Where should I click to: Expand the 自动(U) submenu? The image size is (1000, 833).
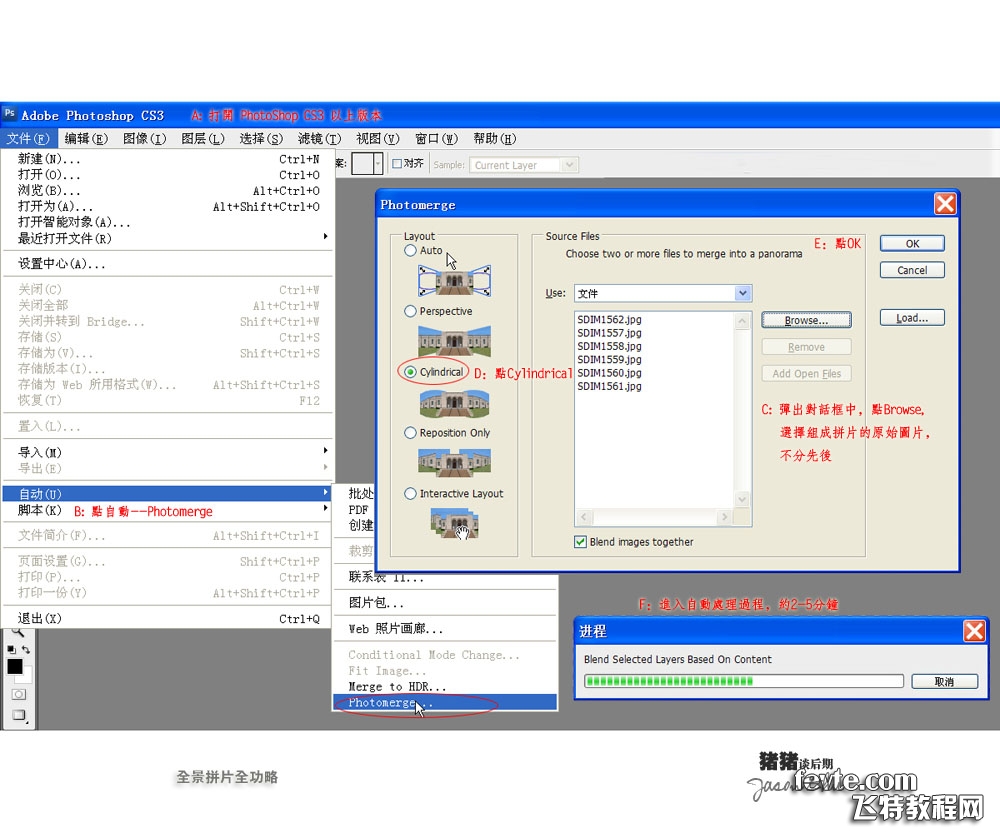click(x=167, y=494)
